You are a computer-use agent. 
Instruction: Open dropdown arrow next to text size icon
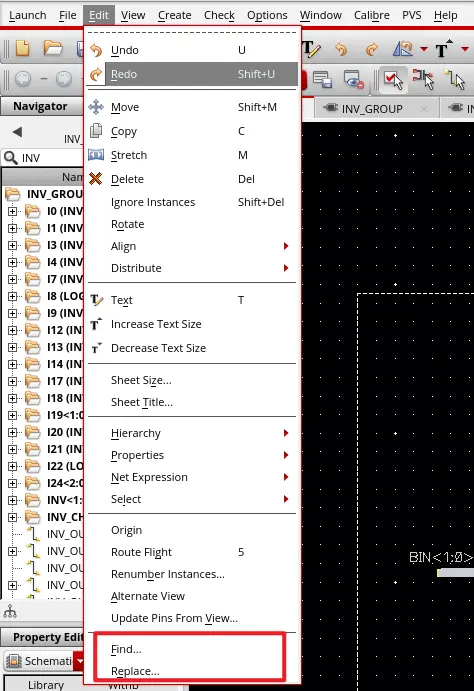tap(465, 49)
